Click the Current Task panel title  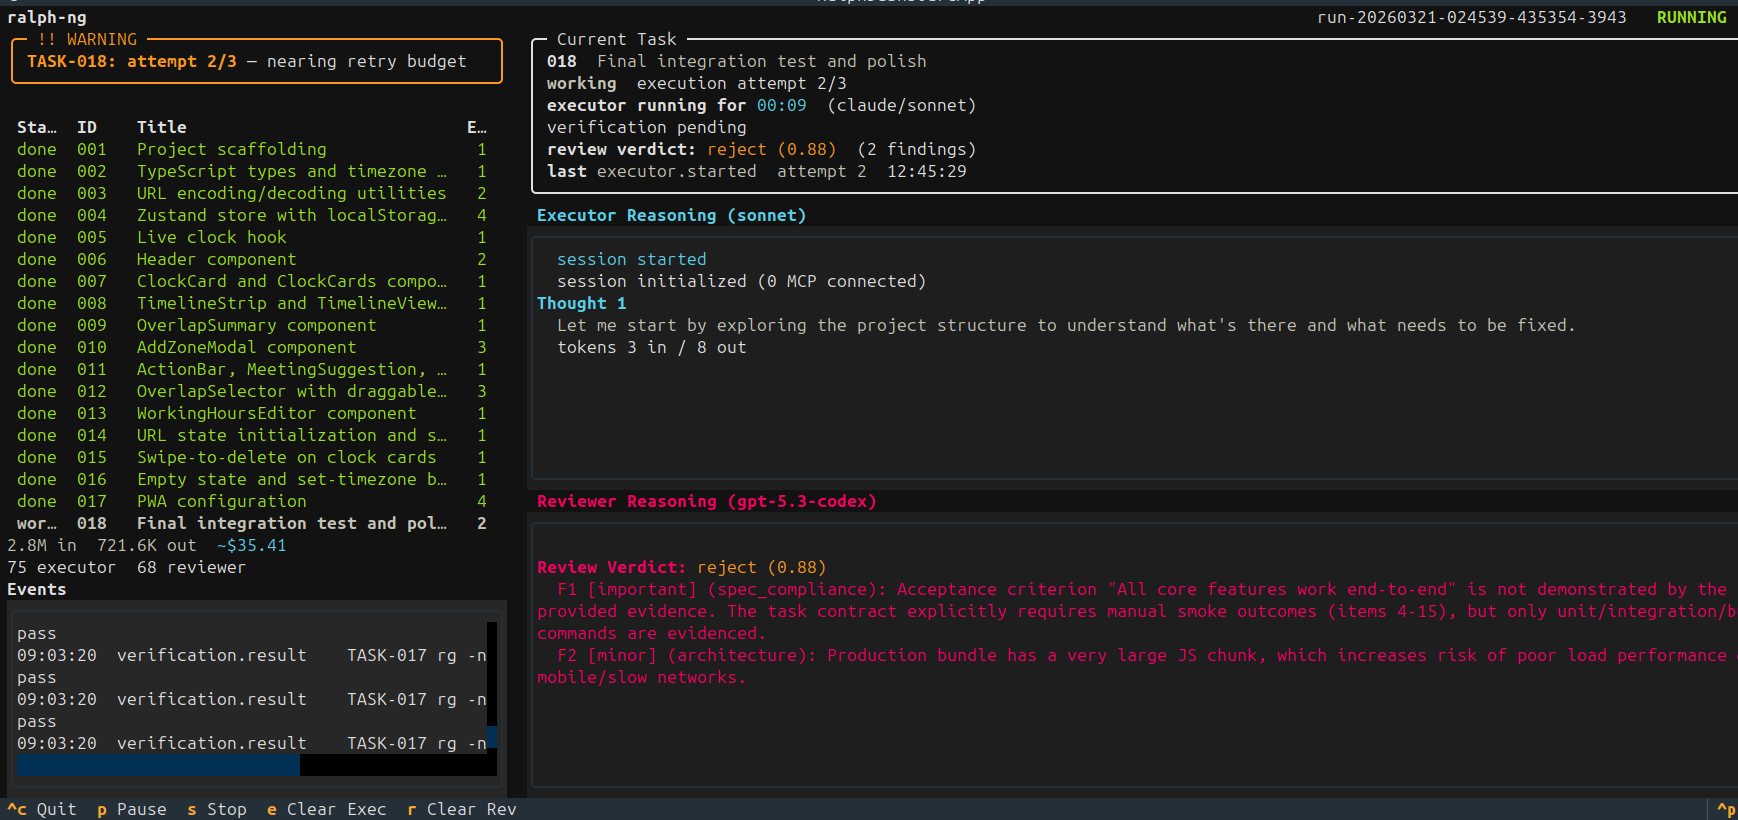(x=617, y=39)
